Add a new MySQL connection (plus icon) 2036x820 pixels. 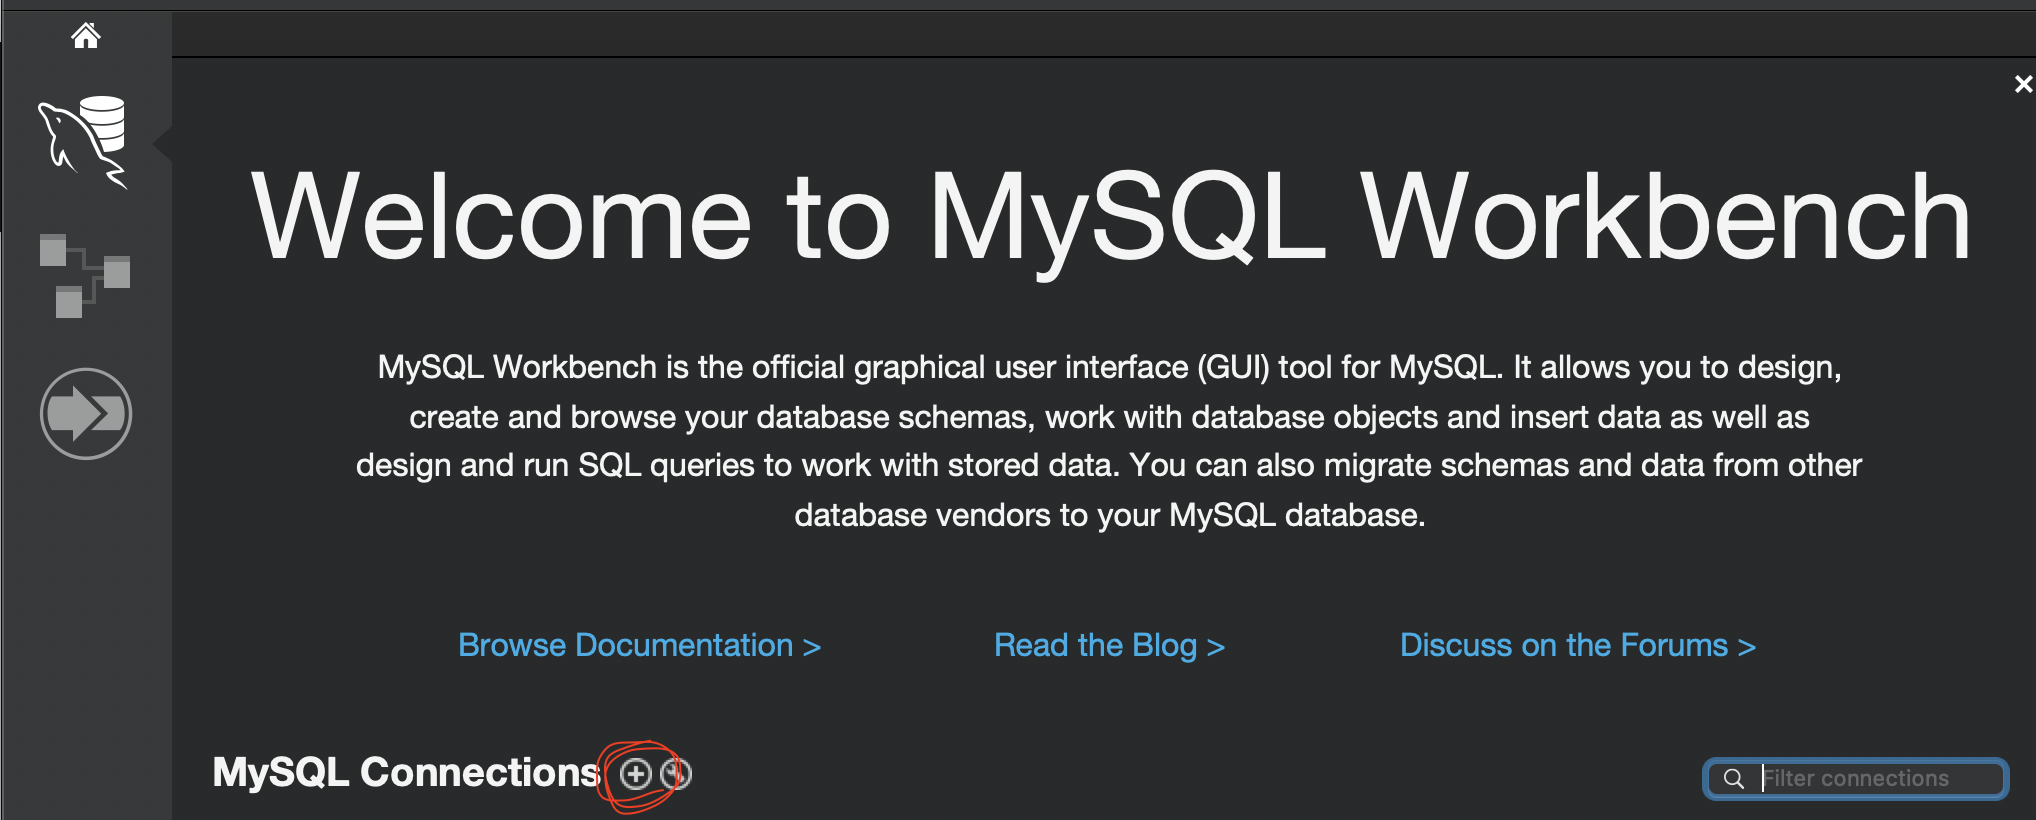tap(636, 773)
